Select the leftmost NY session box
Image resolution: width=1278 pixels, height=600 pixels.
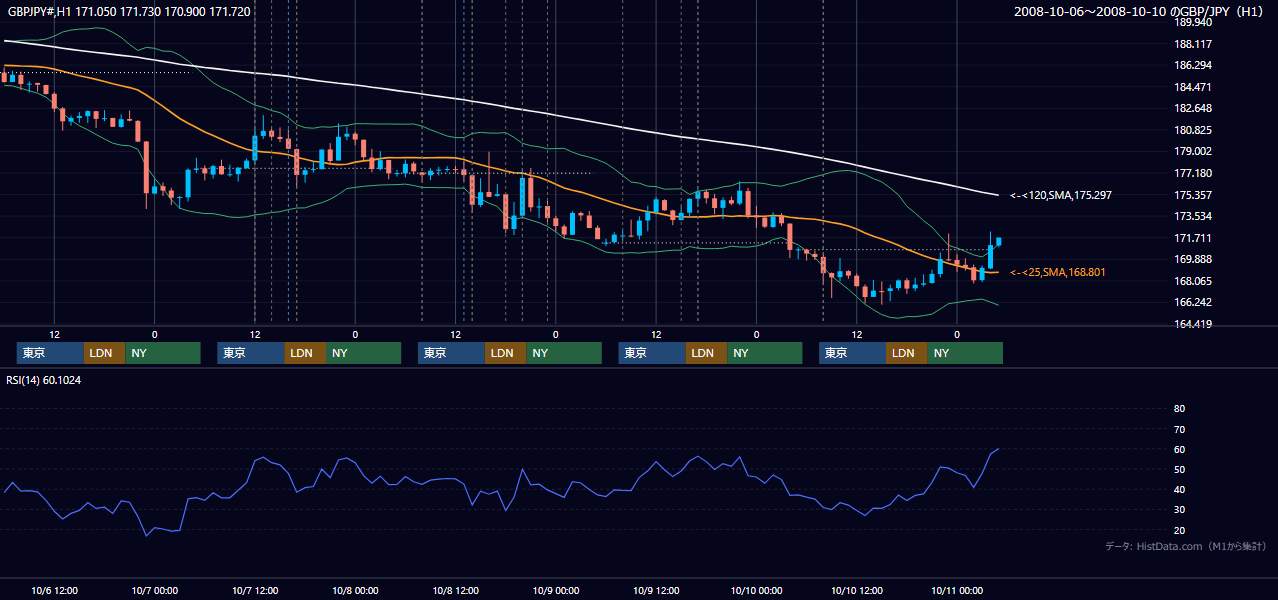(162, 353)
